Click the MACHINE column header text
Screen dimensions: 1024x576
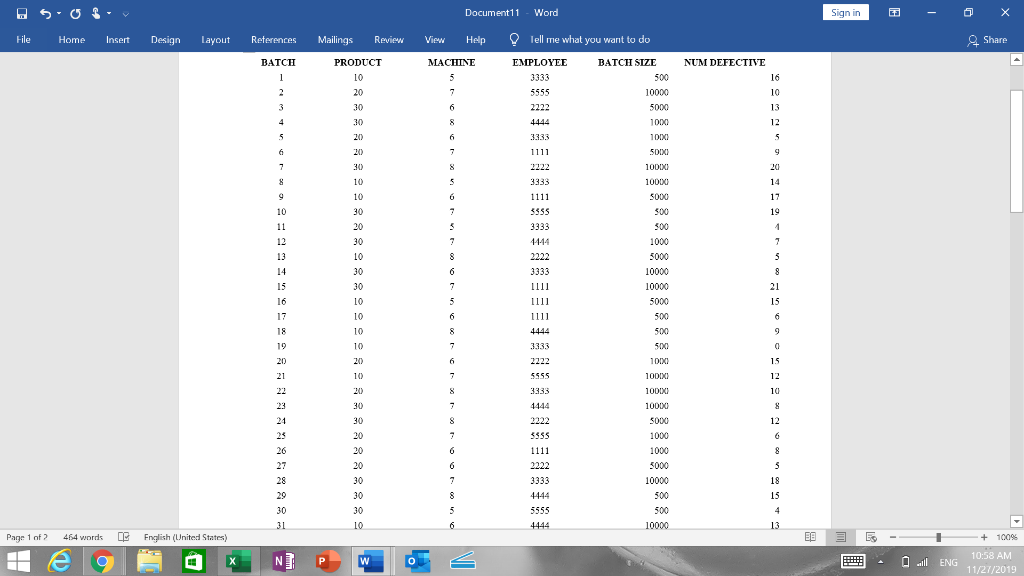[x=451, y=63]
